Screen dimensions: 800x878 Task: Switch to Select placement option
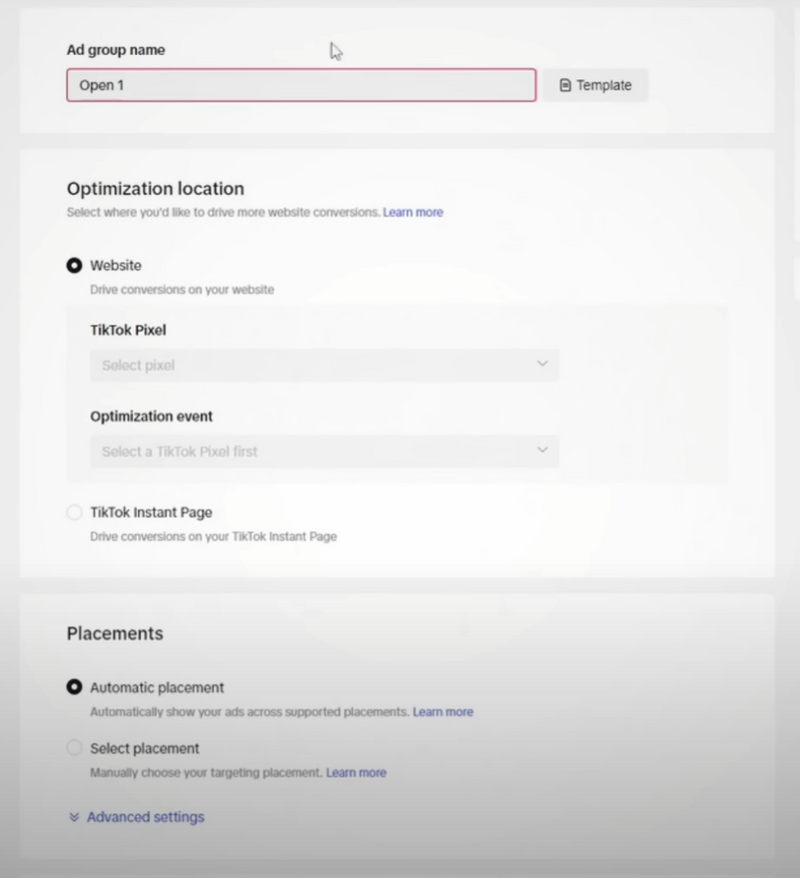[75, 748]
